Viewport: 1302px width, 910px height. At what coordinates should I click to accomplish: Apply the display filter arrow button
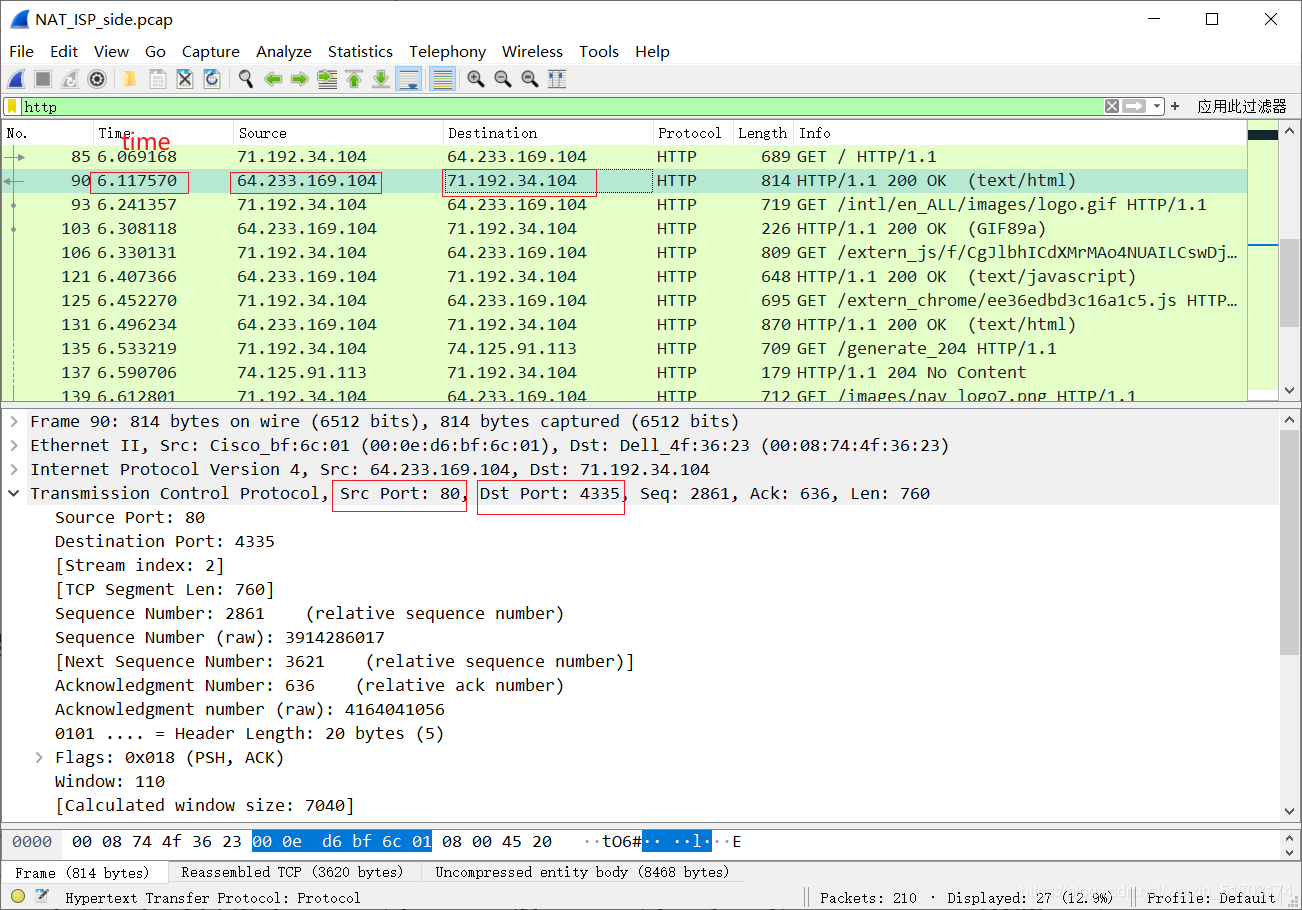[1134, 106]
